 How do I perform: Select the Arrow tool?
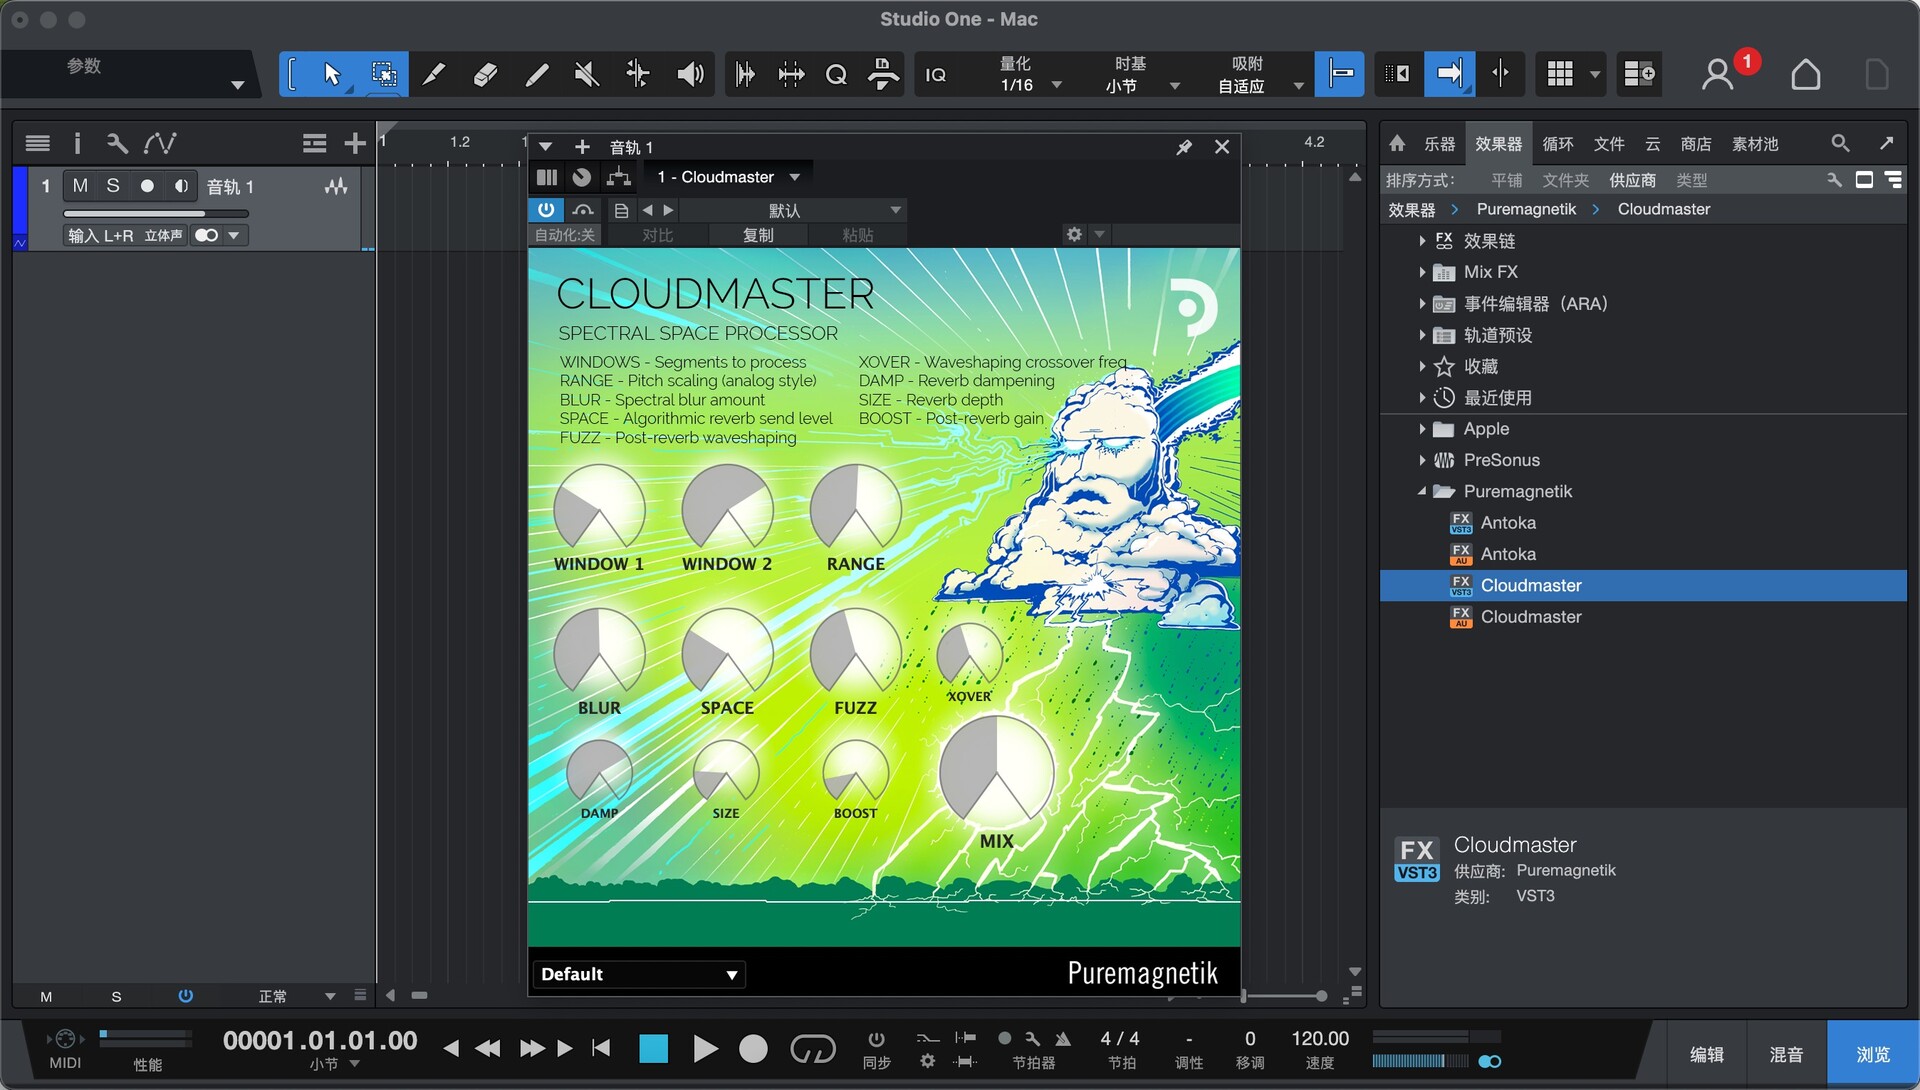pyautogui.click(x=332, y=74)
